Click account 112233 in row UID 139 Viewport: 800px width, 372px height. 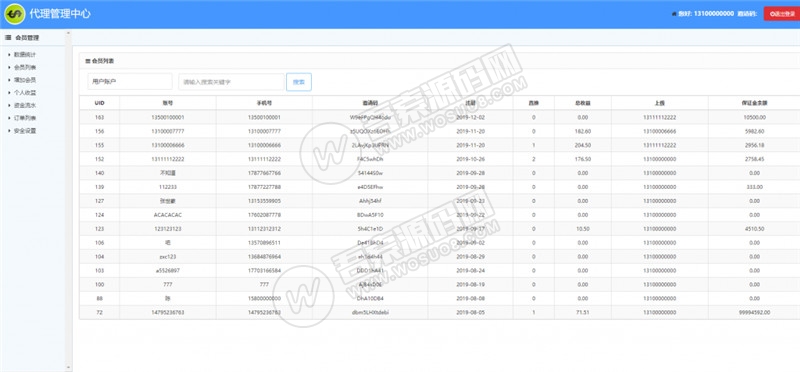point(167,187)
